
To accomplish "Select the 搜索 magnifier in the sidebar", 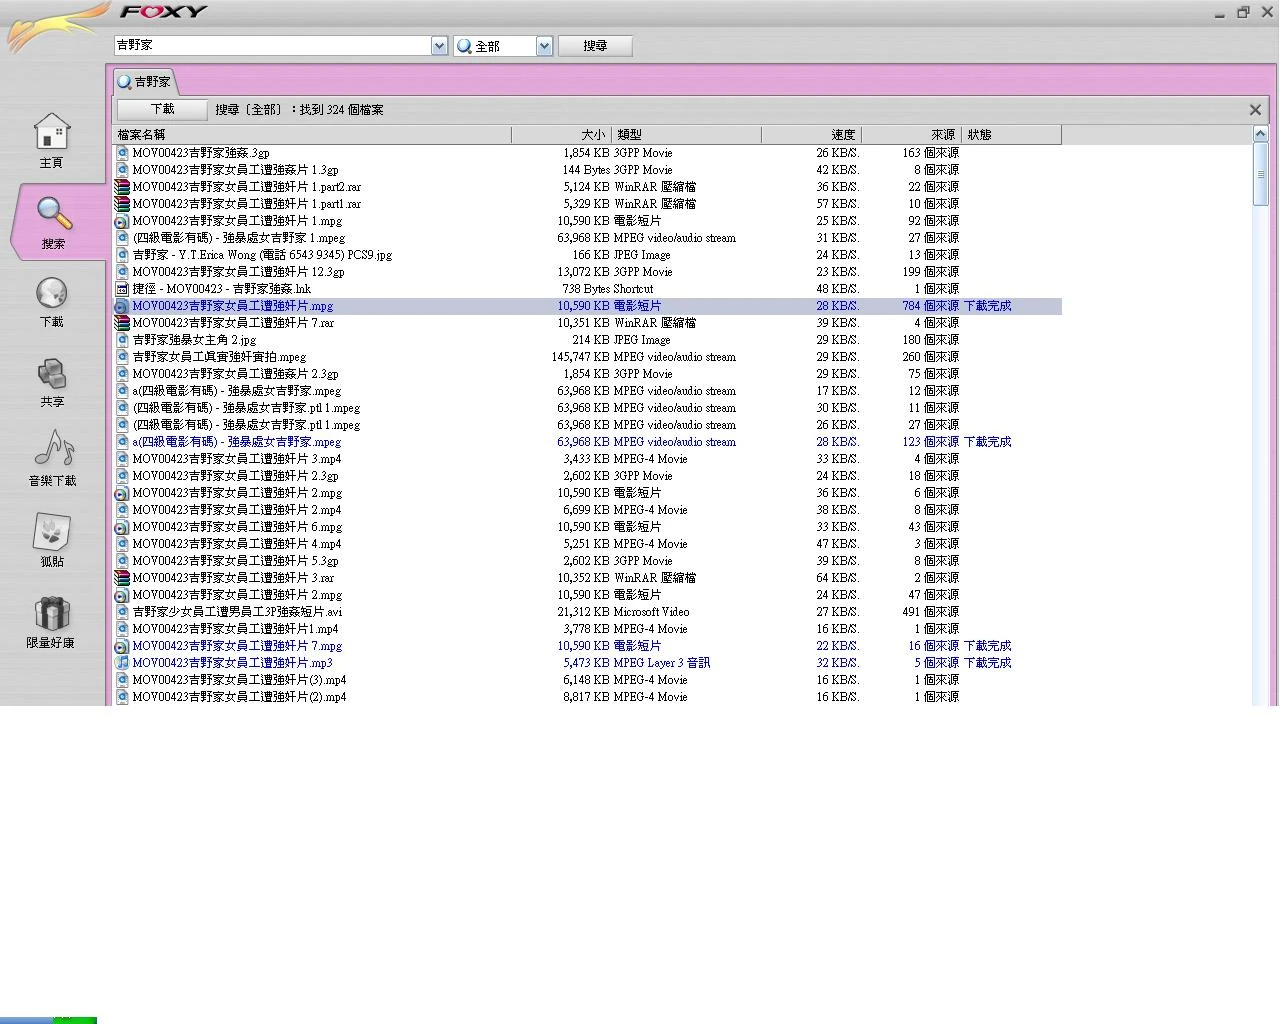I will pyautogui.click(x=54, y=213).
